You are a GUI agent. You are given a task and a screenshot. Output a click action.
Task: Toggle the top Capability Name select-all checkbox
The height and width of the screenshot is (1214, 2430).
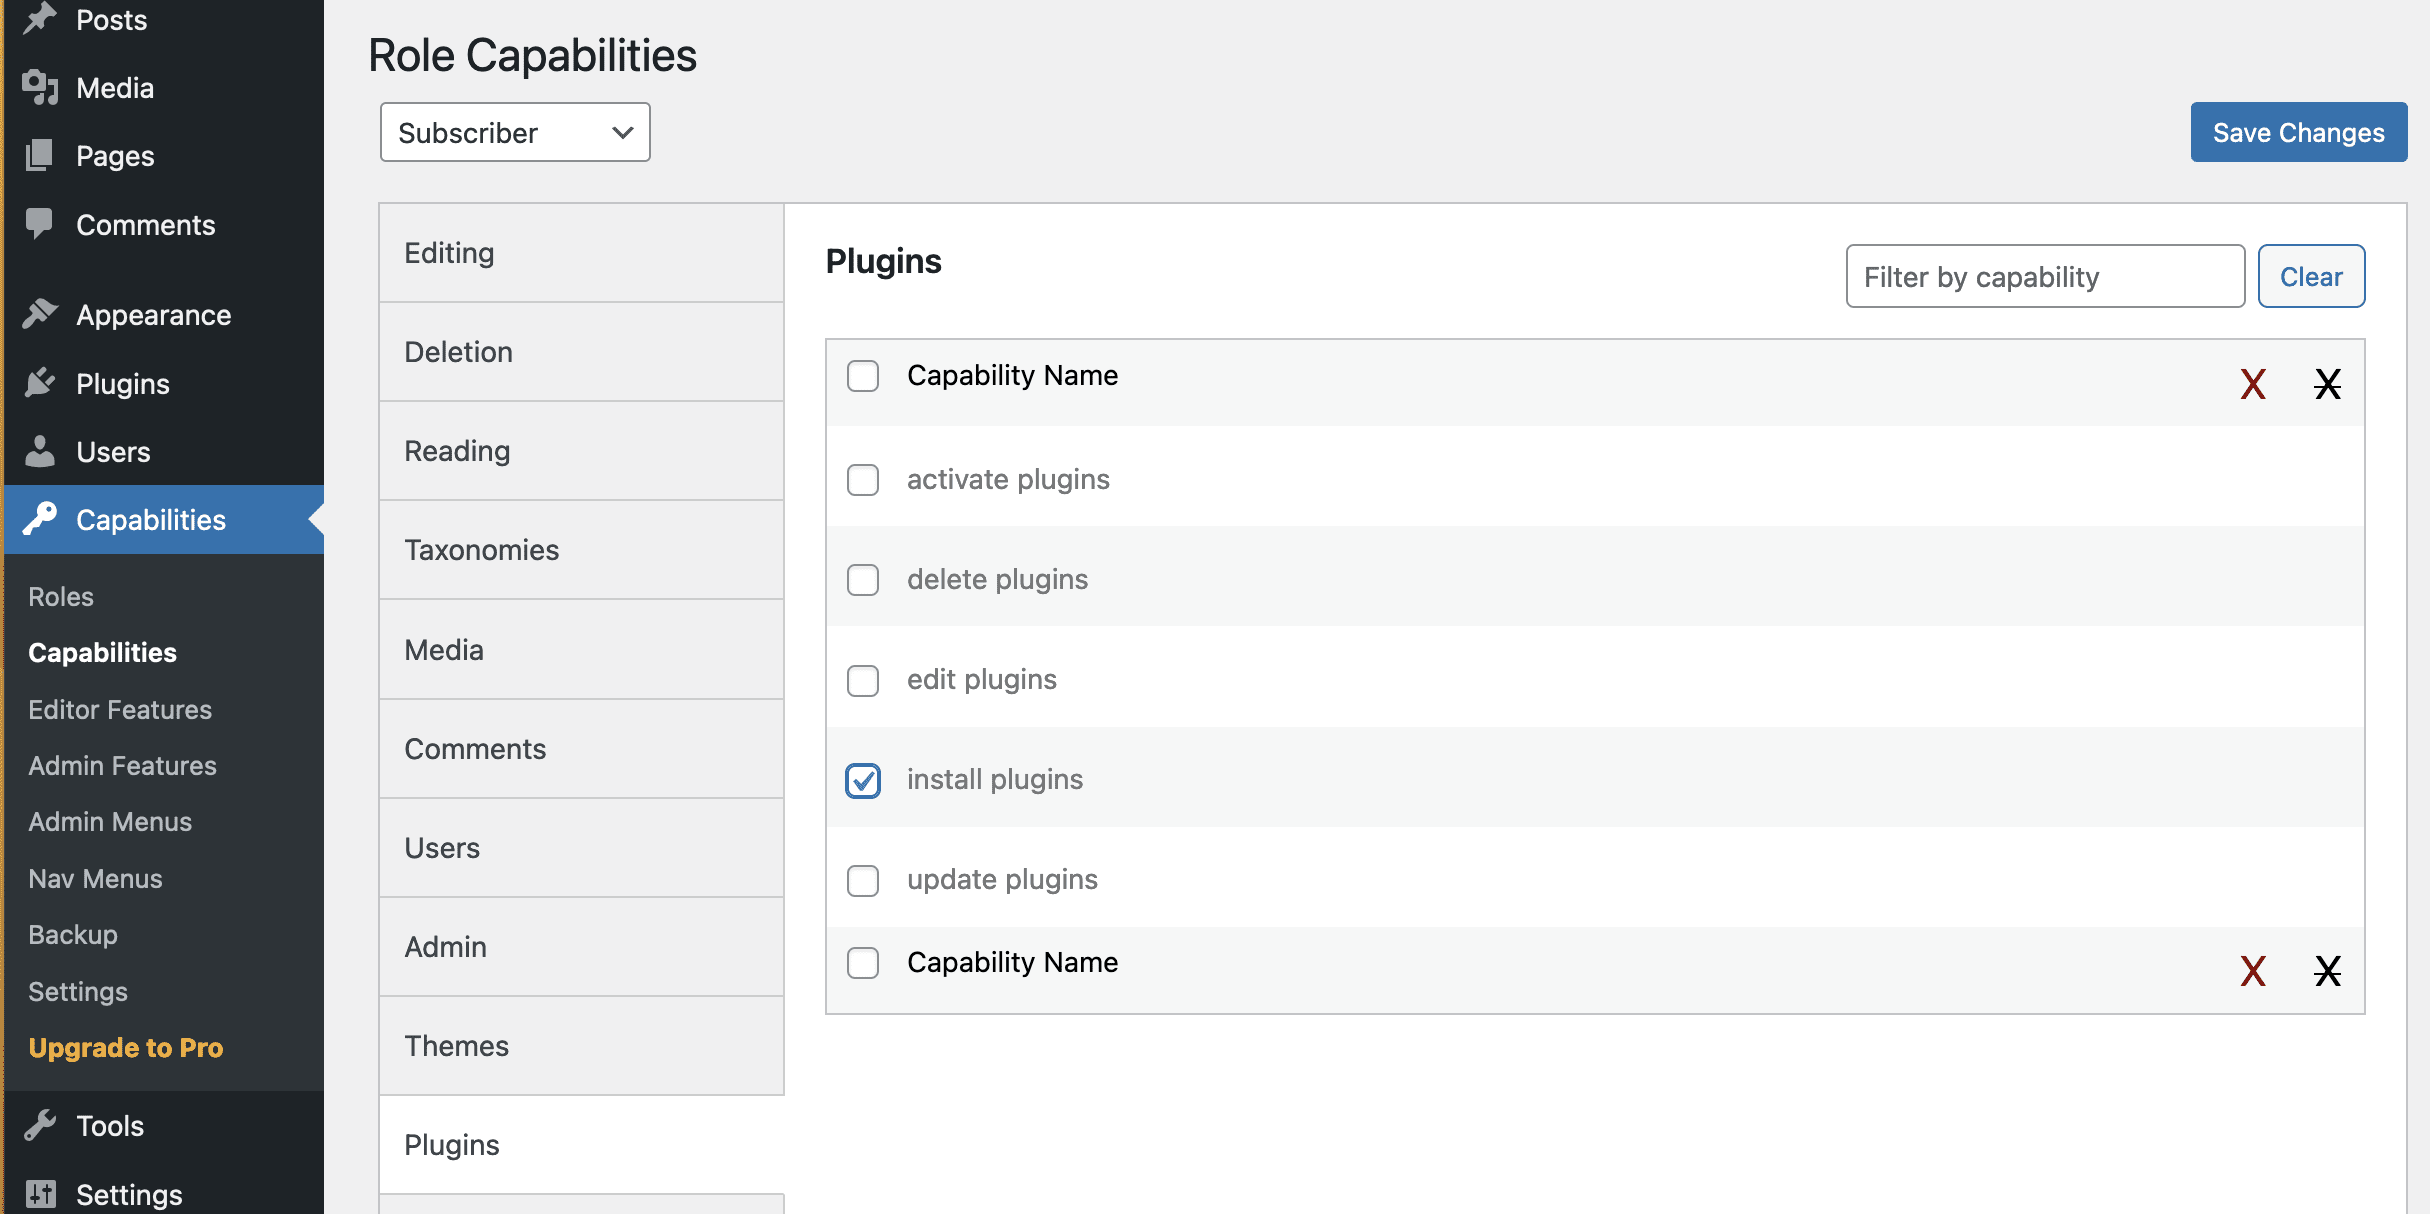[863, 376]
